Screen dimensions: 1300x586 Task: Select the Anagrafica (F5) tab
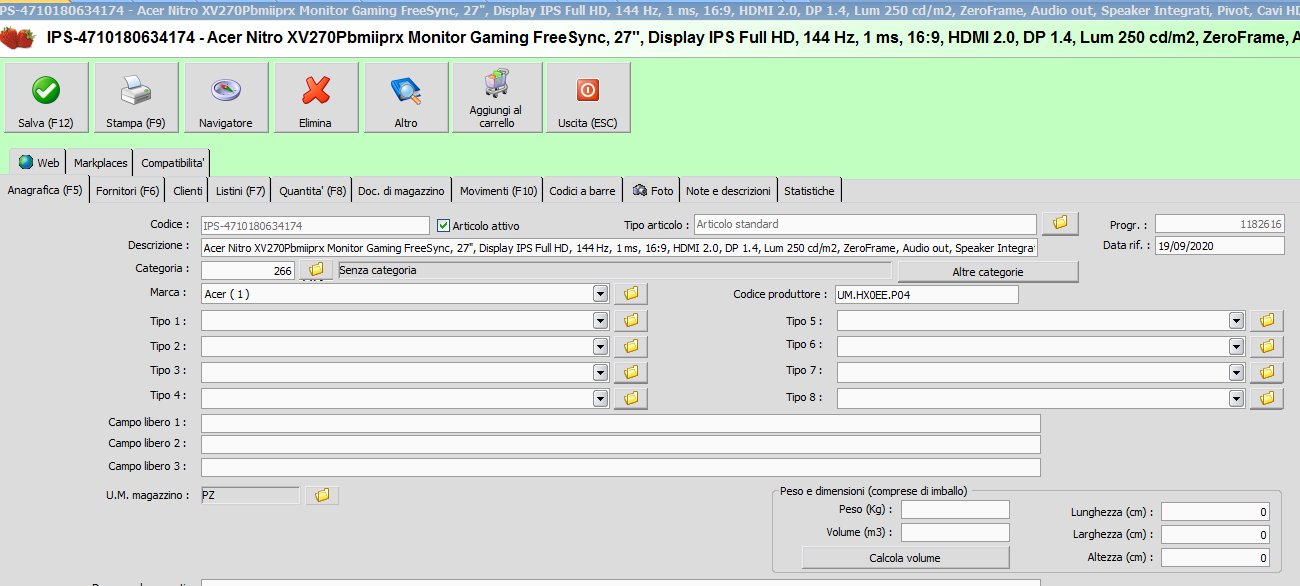point(45,191)
